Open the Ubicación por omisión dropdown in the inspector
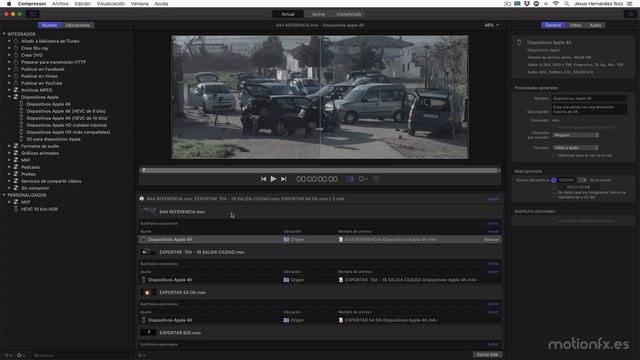The height and width of the screenshot is (360, 640). point(576,135)
